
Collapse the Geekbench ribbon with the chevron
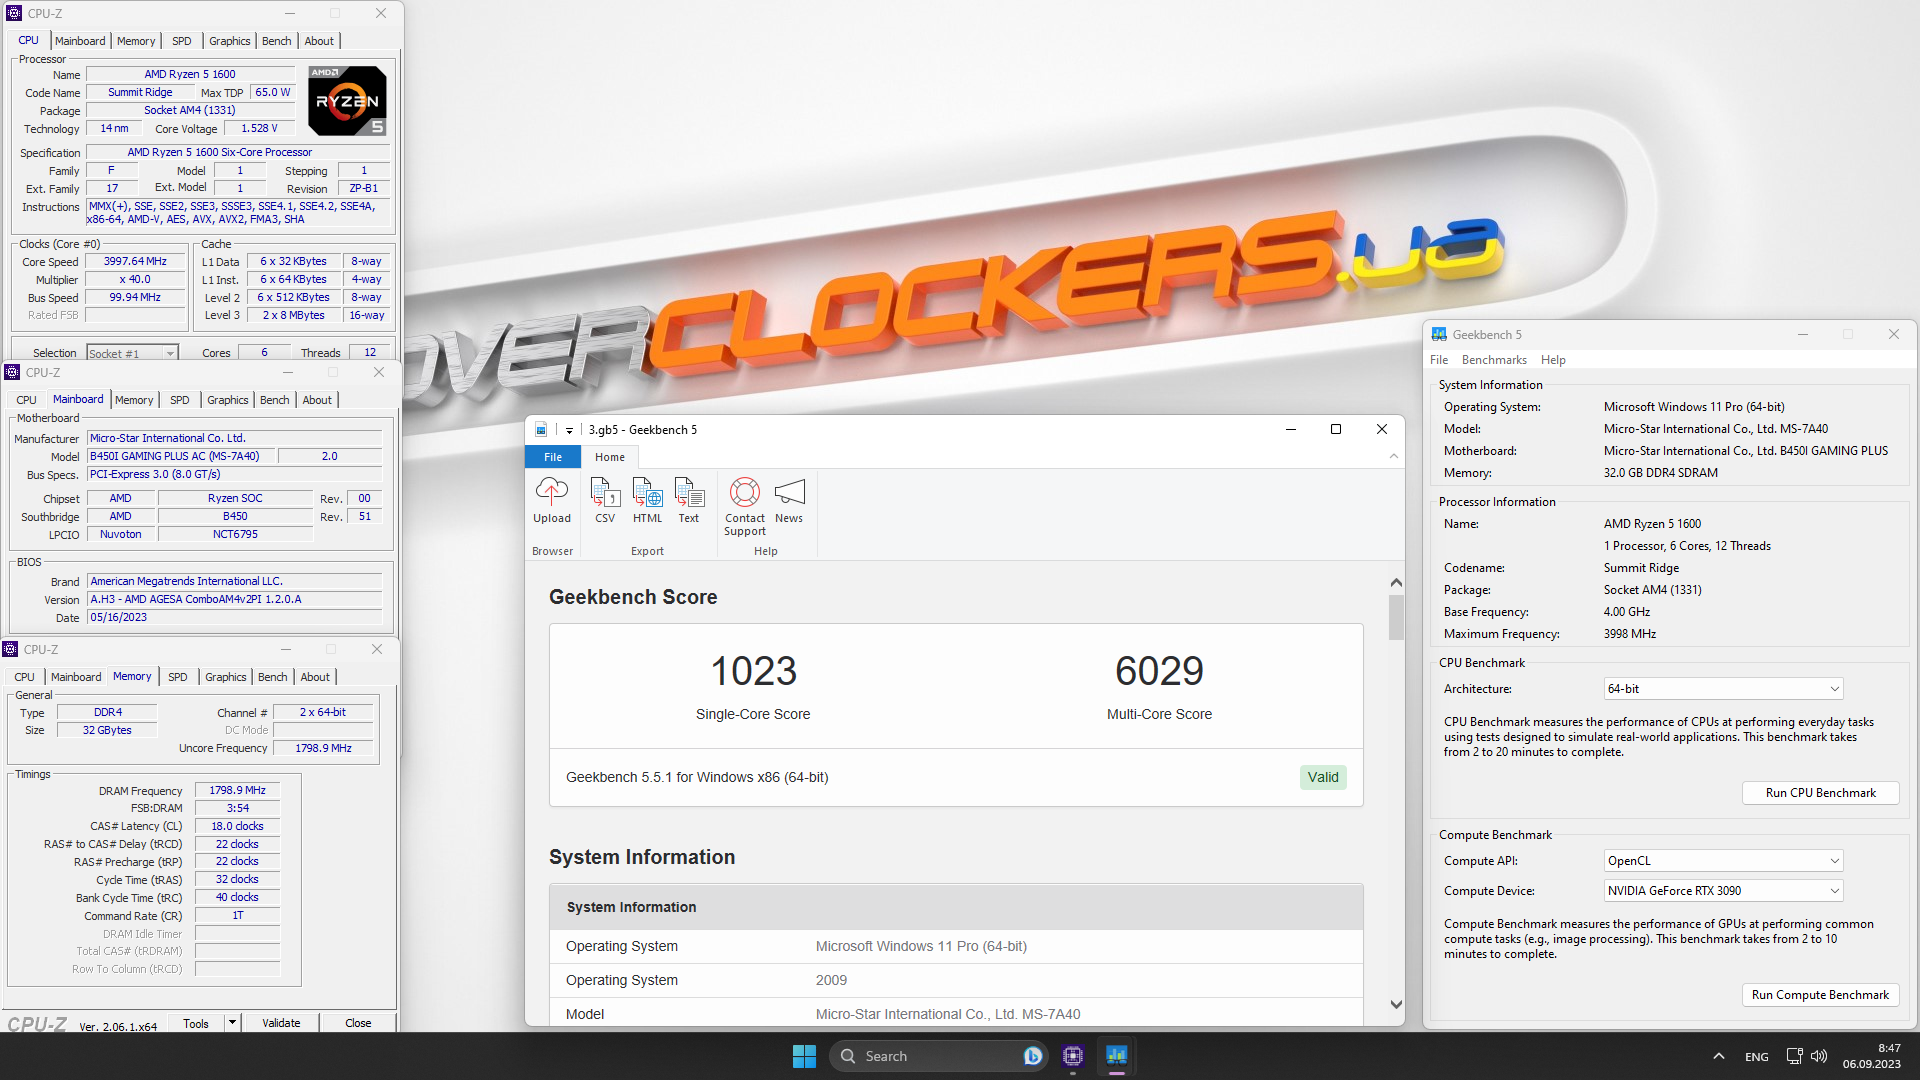(1394, 456)
